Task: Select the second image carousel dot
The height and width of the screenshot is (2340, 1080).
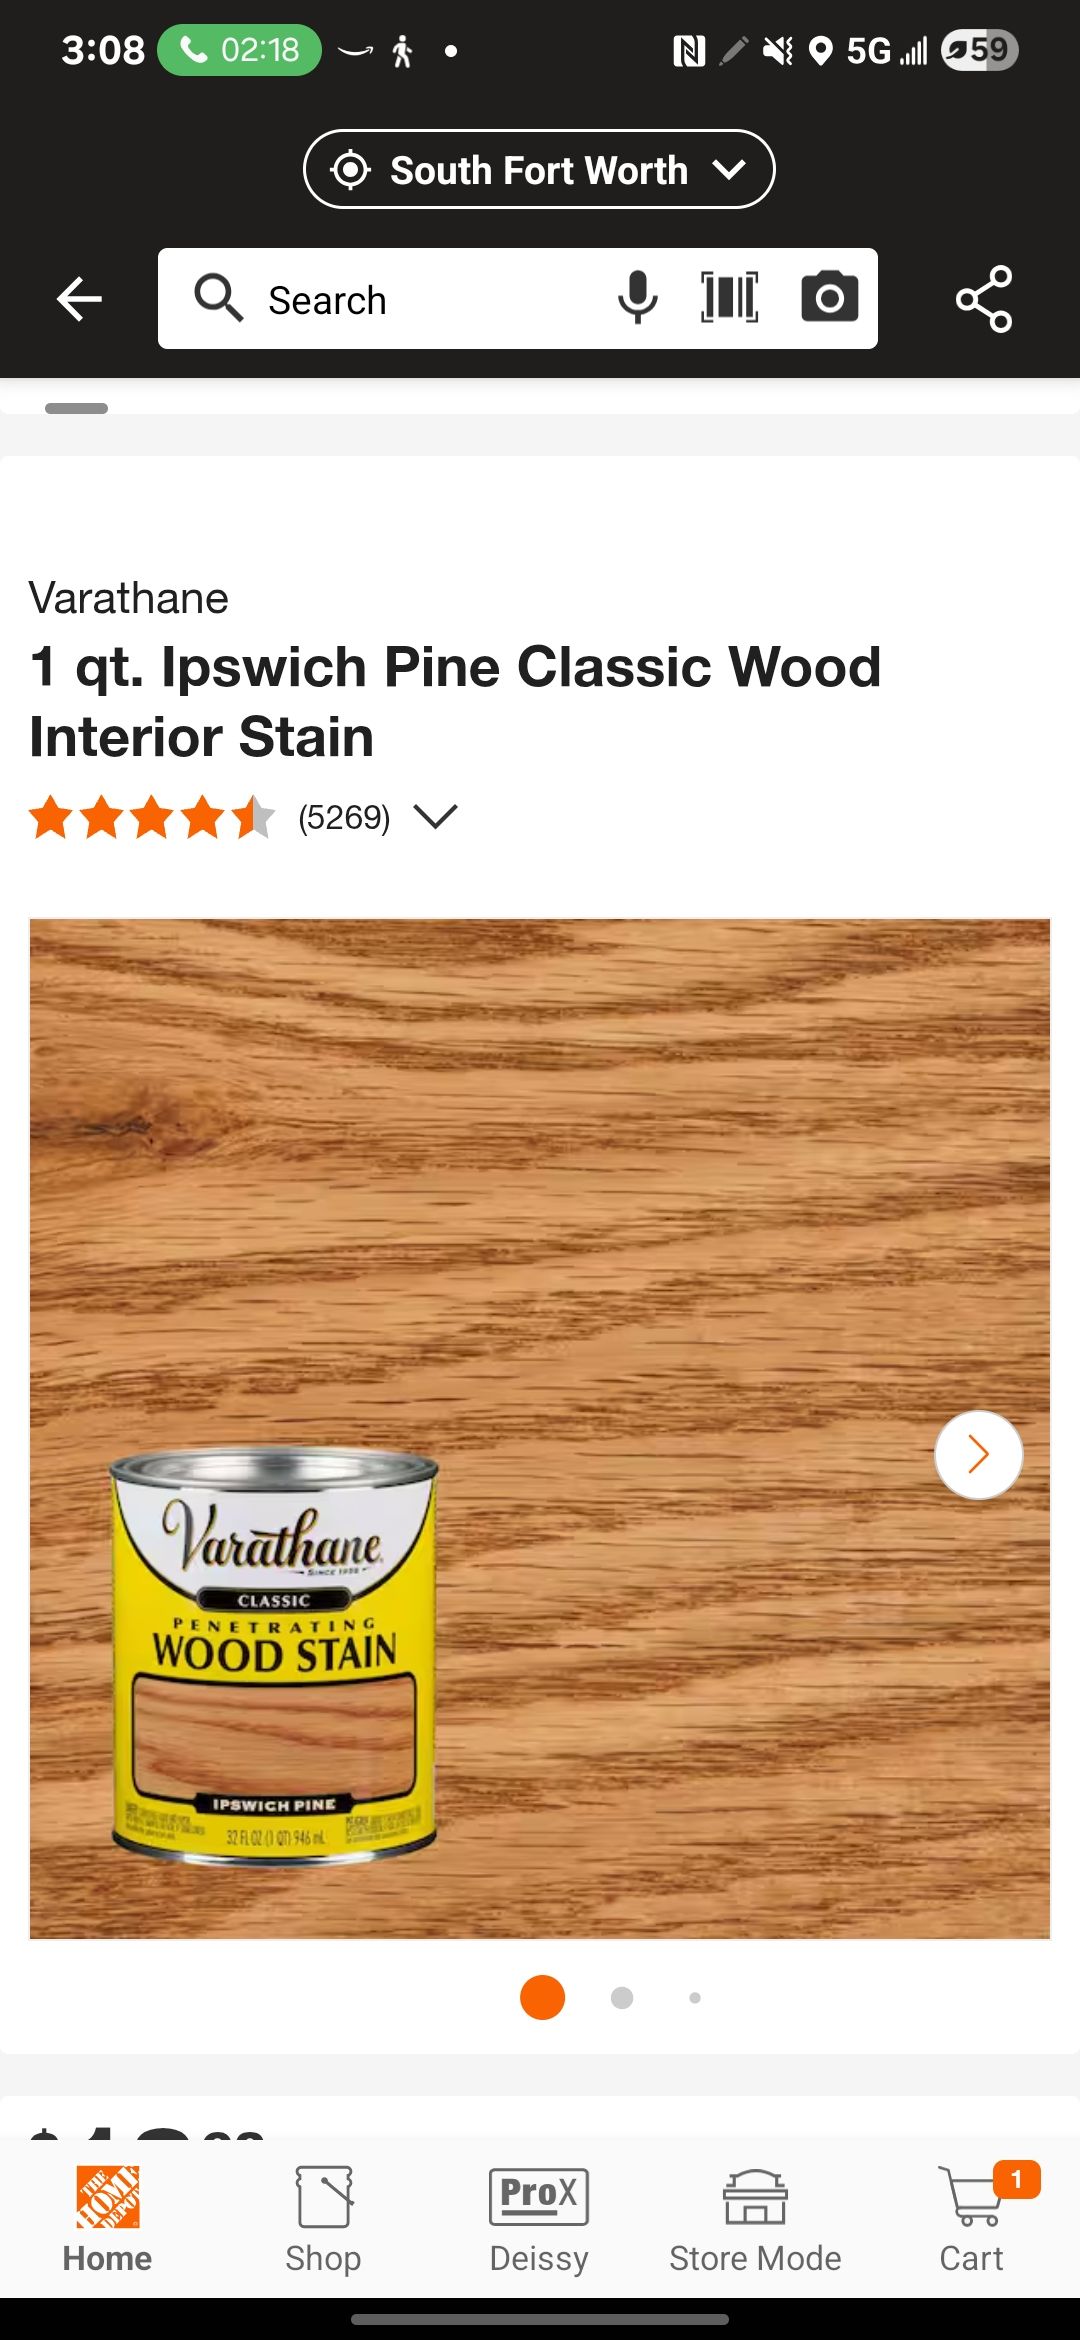Action: pyautogui.click(x=622, y=1997)
